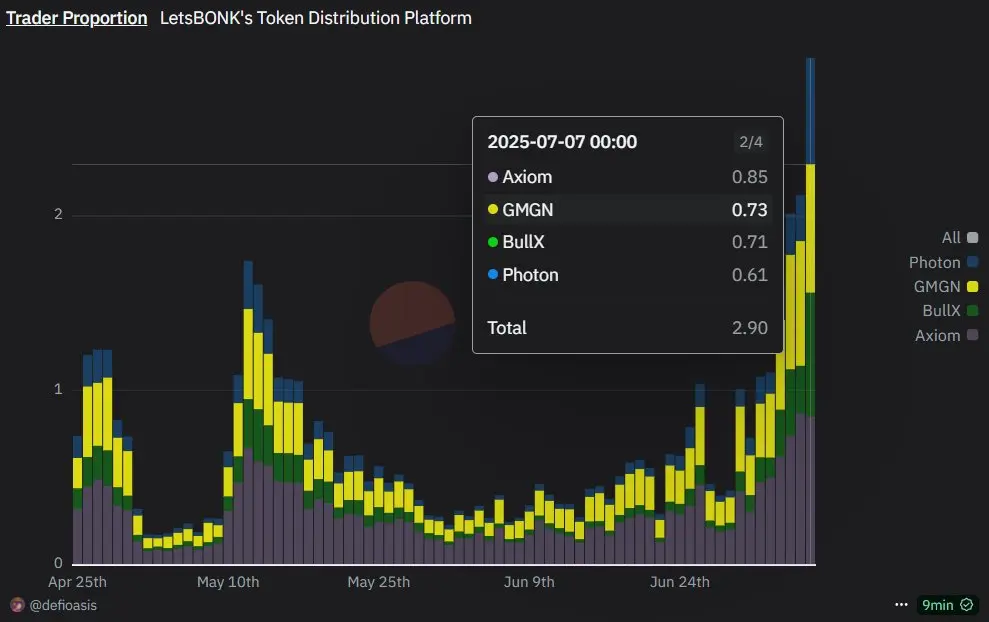Click the y-axis label 1
The height and width of the screenshot is (622, 989).
point(58,389)
